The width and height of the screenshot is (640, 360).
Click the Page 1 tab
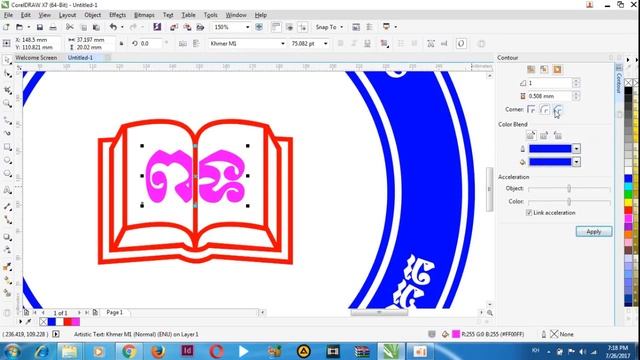point(114,312)
